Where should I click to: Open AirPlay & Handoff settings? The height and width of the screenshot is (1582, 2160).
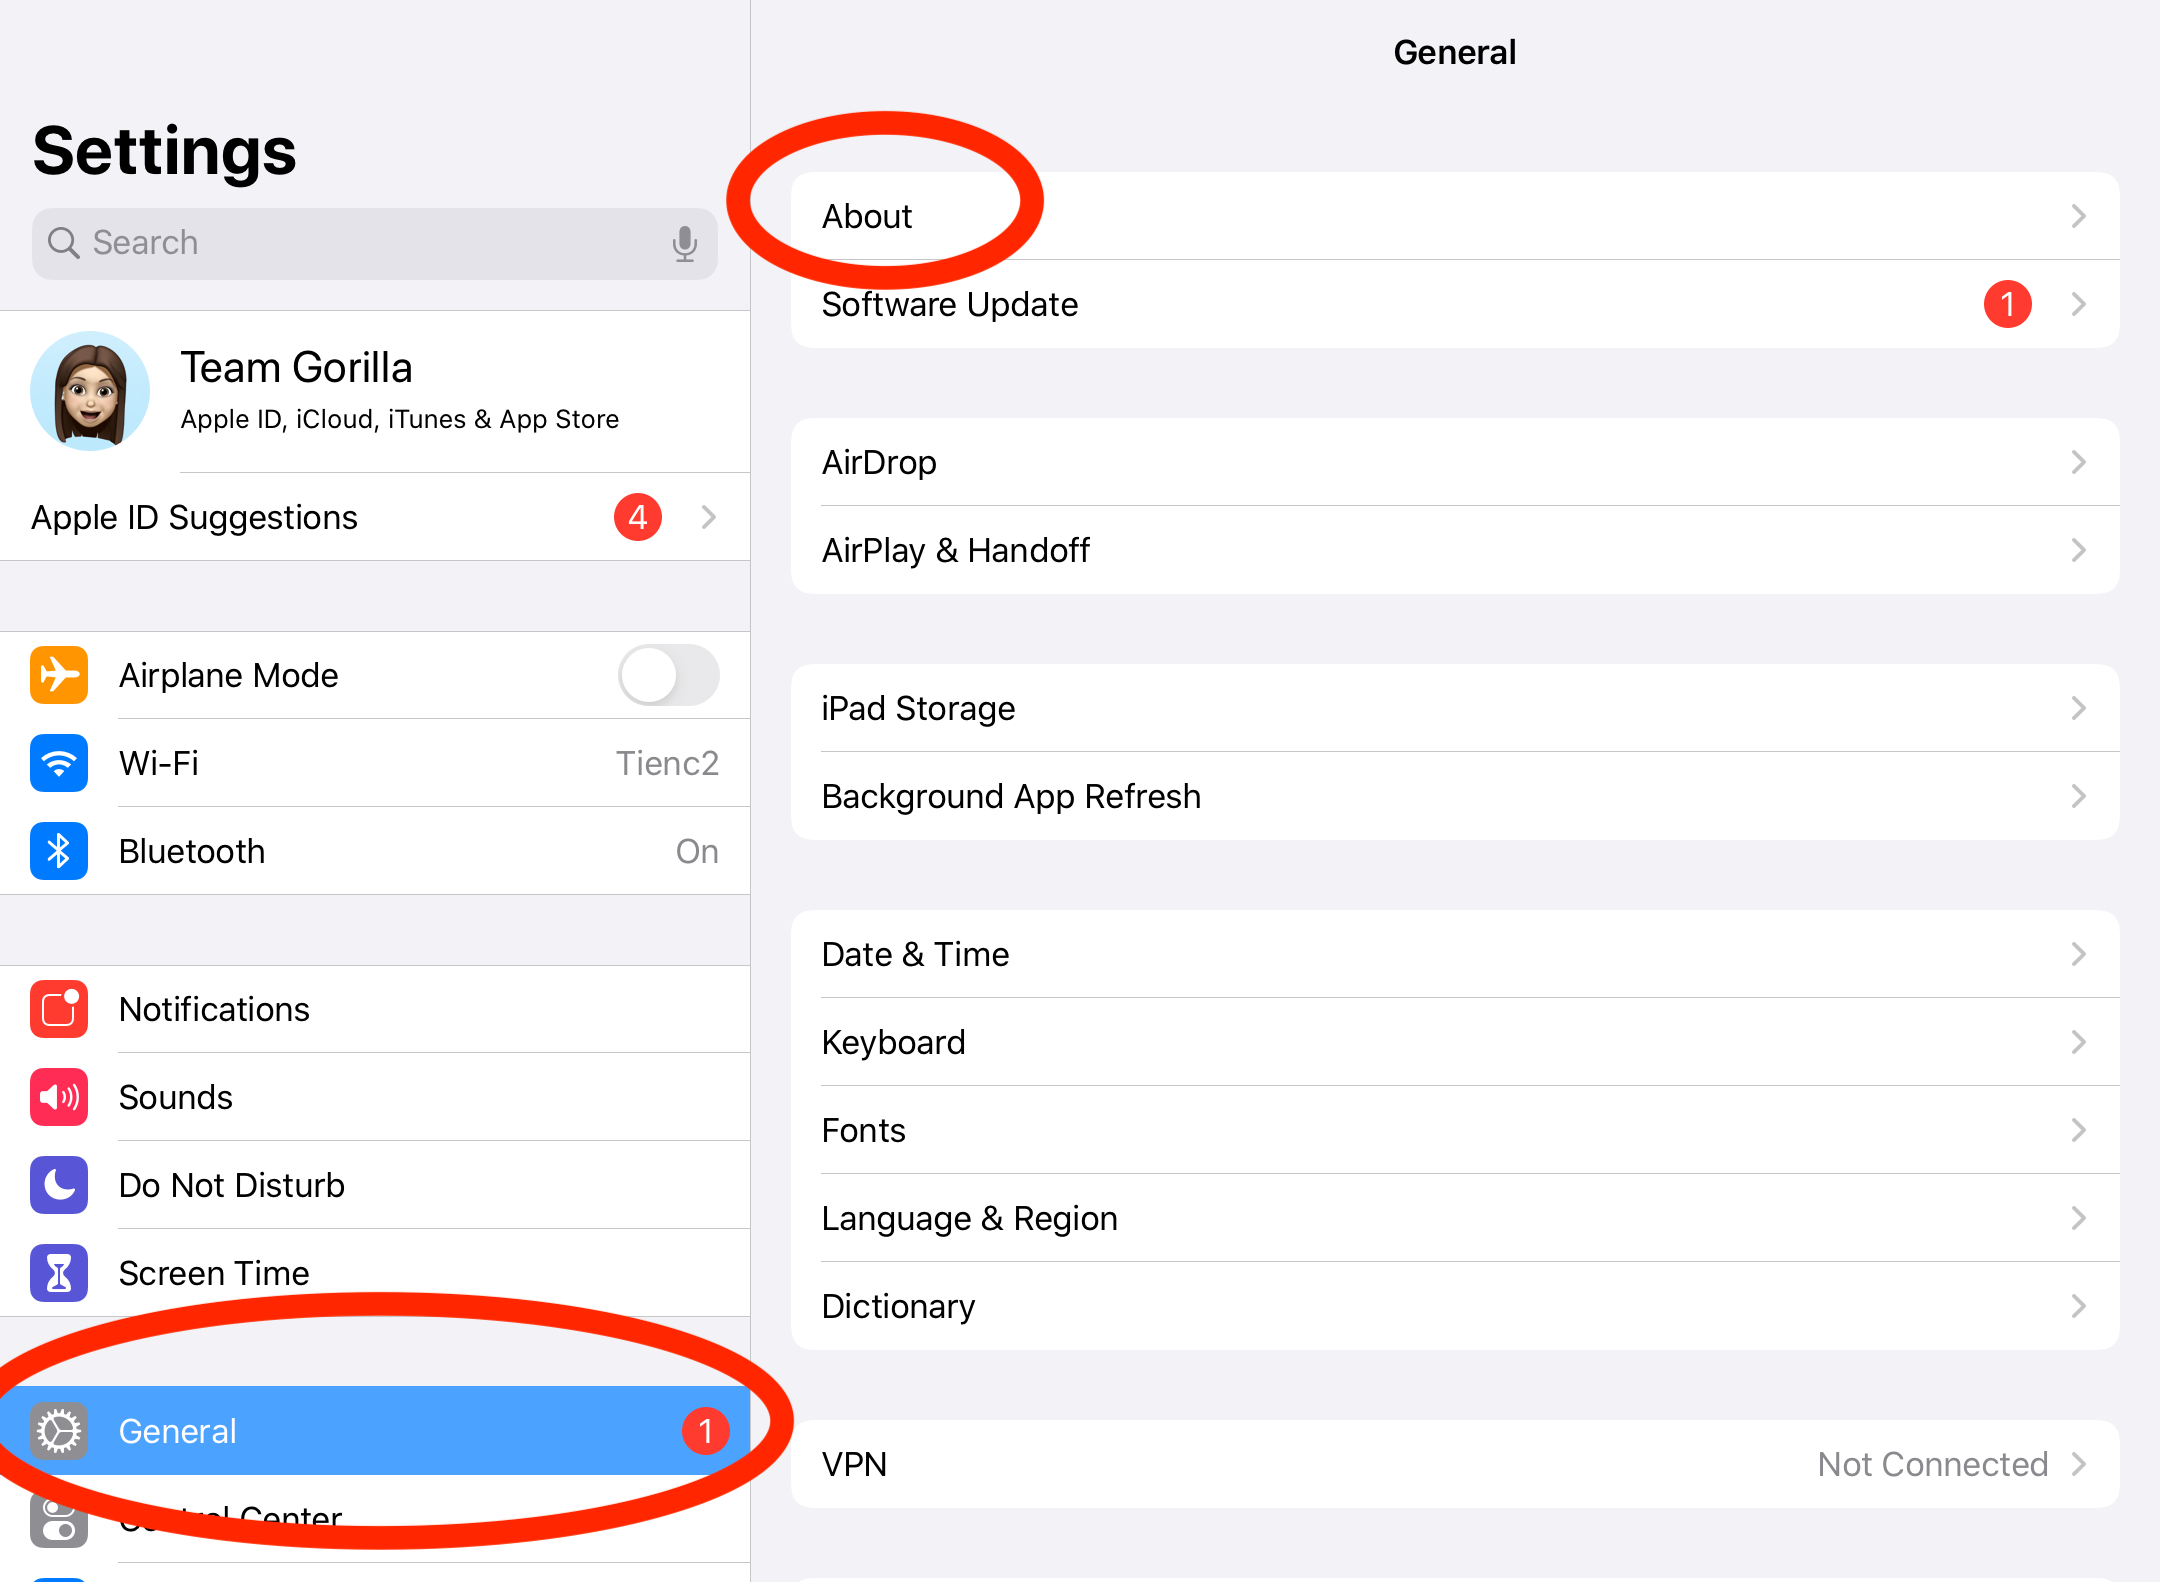click(x=1455, y=550)
